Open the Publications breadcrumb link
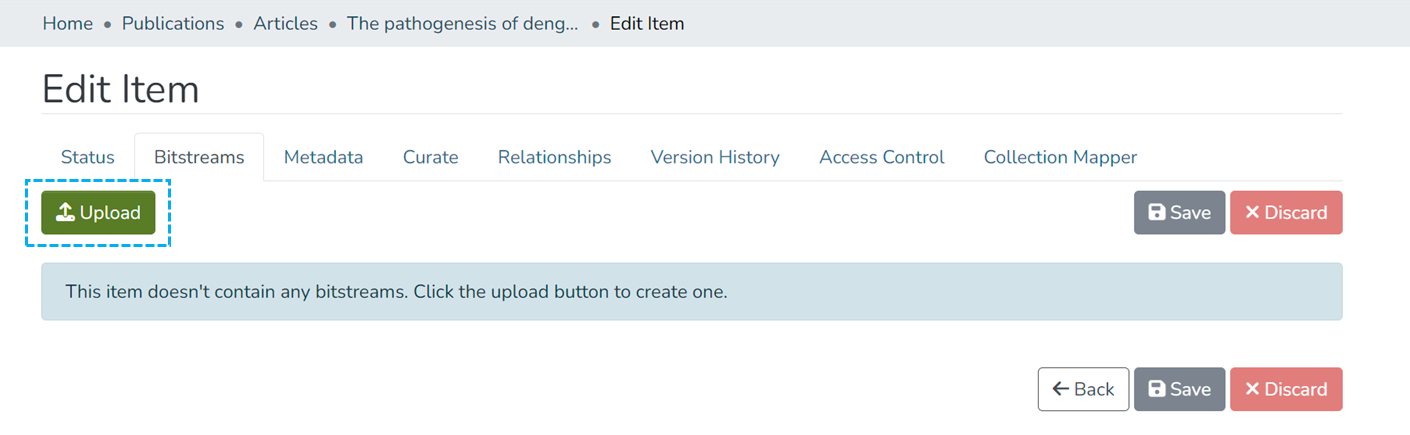The height and width of the screenshot is (435, 1410). pyautogui.click(x=173, y=23)
